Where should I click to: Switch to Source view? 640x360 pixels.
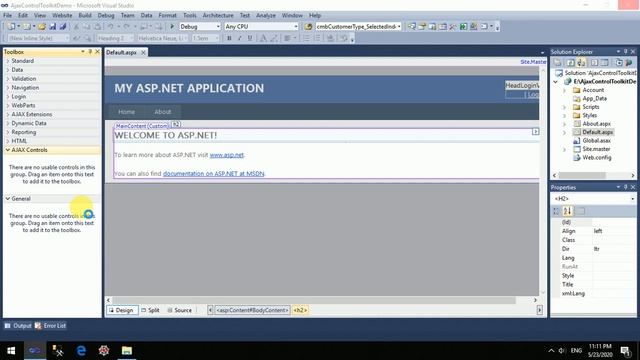click(x=180, y=310)
